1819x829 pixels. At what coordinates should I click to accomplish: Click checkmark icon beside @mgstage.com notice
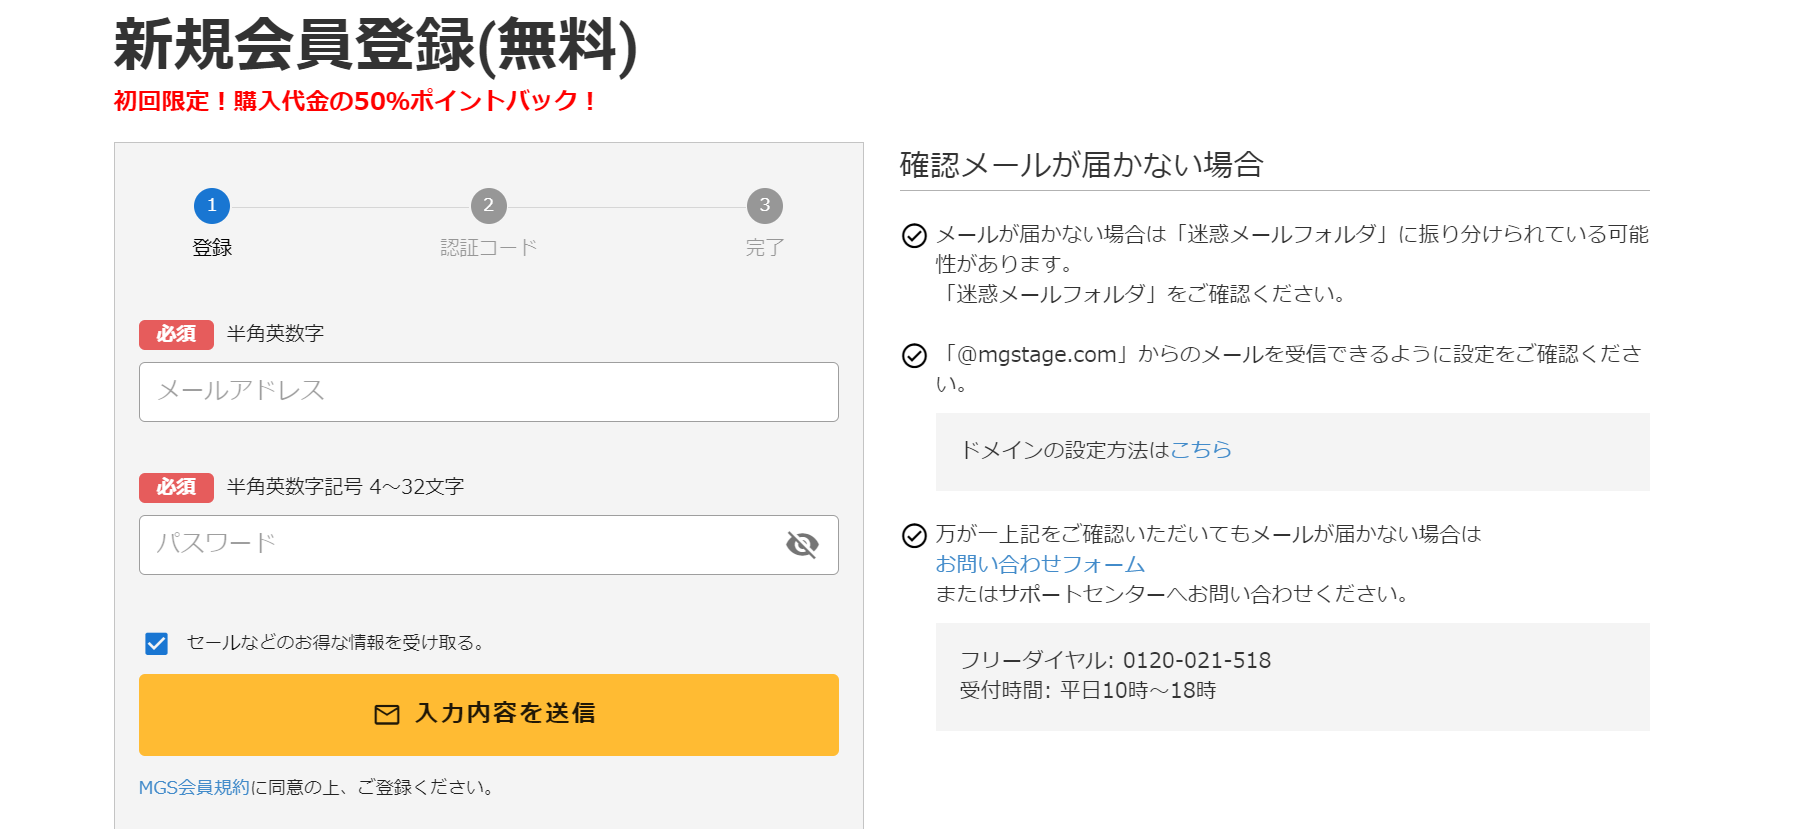pos(914,356)
